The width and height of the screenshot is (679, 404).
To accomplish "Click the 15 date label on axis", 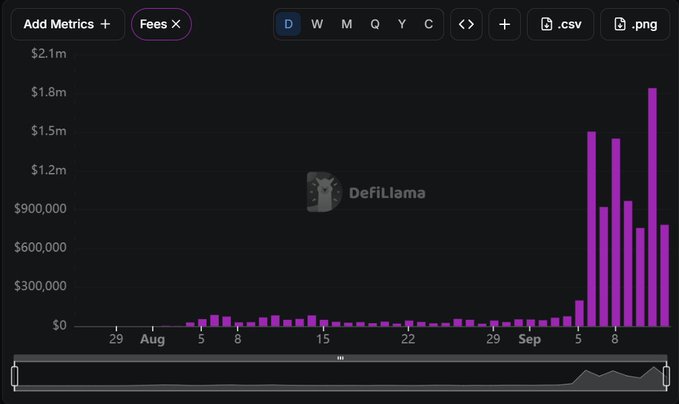I will click(x=323, y=339).
